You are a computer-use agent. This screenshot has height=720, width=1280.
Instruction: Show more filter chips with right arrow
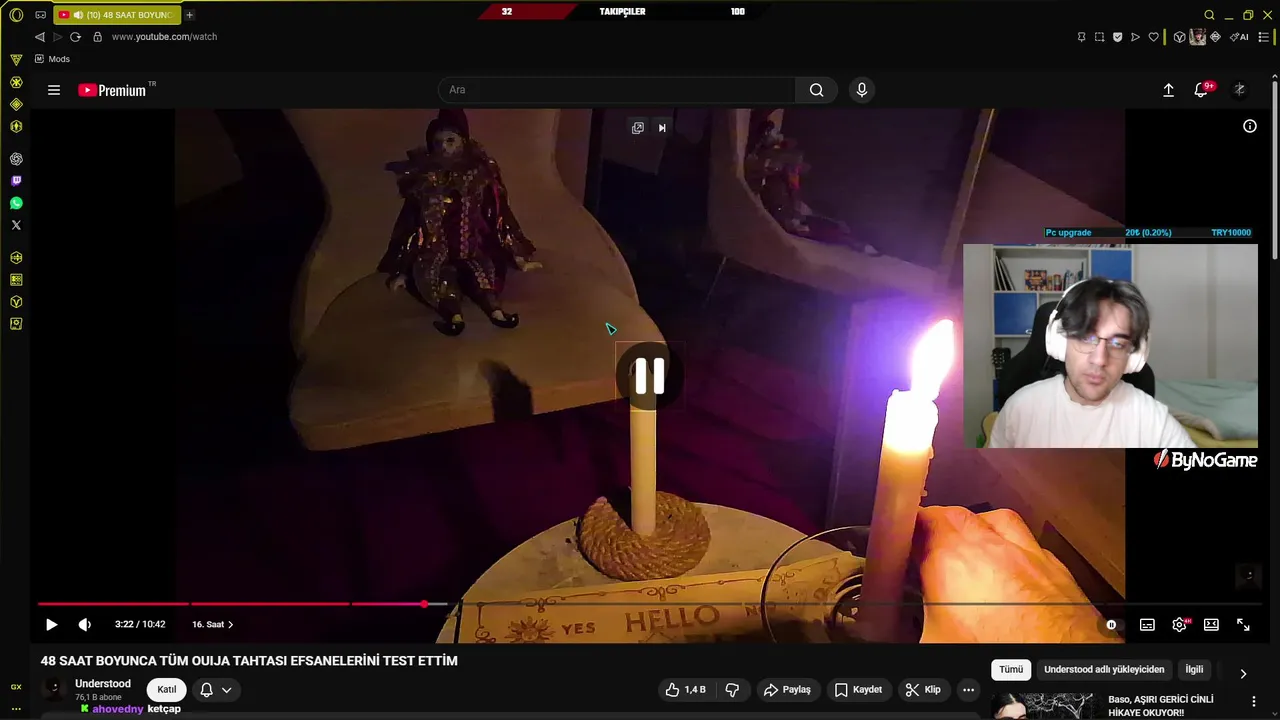click(x=1243, y=674)
